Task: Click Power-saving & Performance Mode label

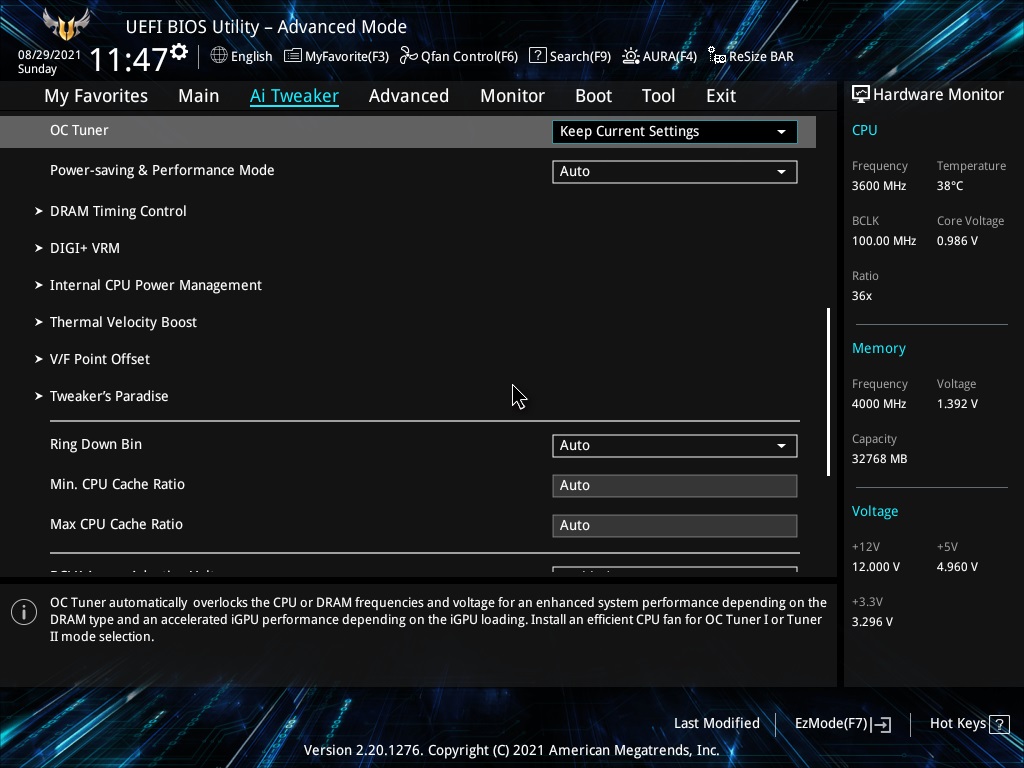Action: pyautogui.click(x=162, y=170)
